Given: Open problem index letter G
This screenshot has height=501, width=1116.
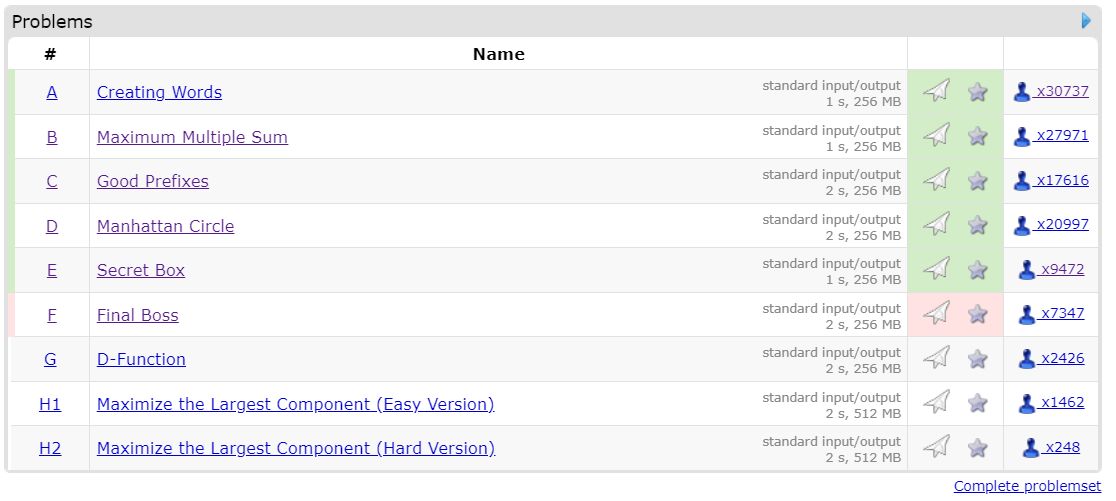Looking at the screenshot, I should point(50,359).
